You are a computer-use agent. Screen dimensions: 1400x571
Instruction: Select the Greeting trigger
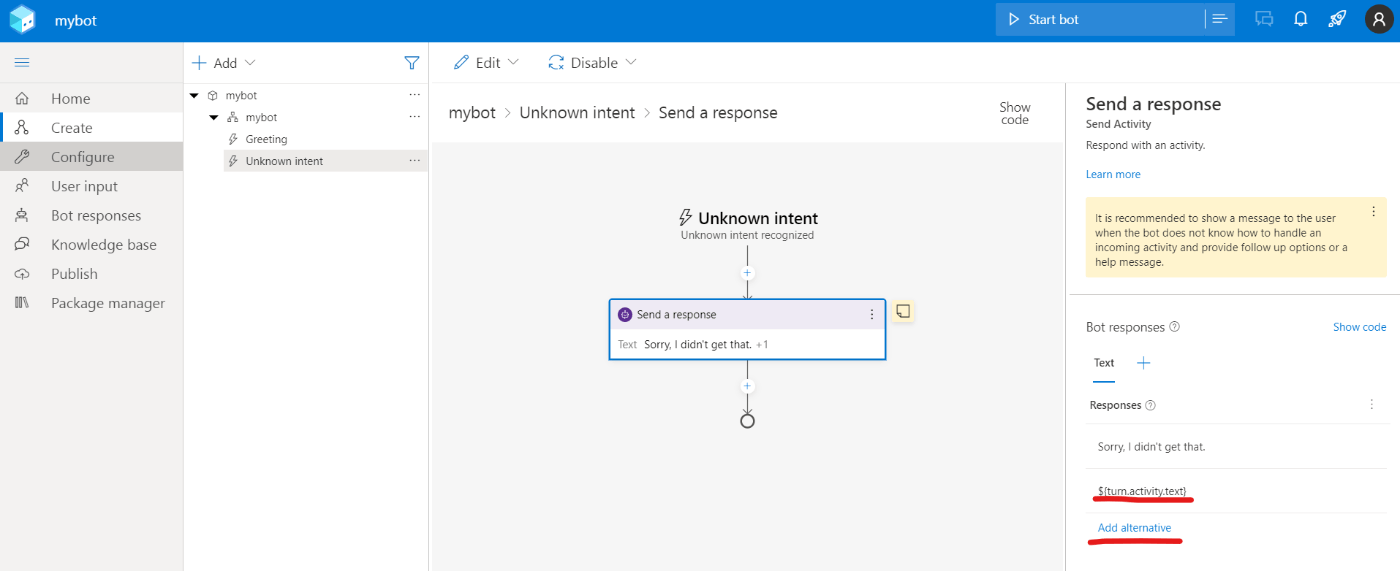click(266, 139)
